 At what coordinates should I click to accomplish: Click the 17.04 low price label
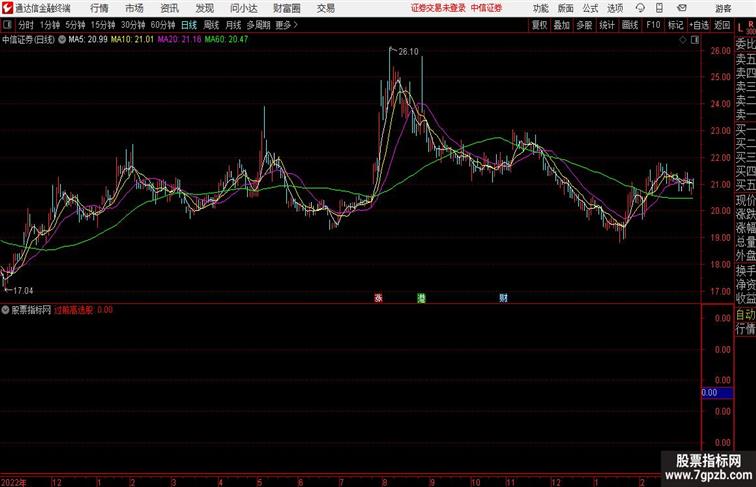tap(23, 291)
